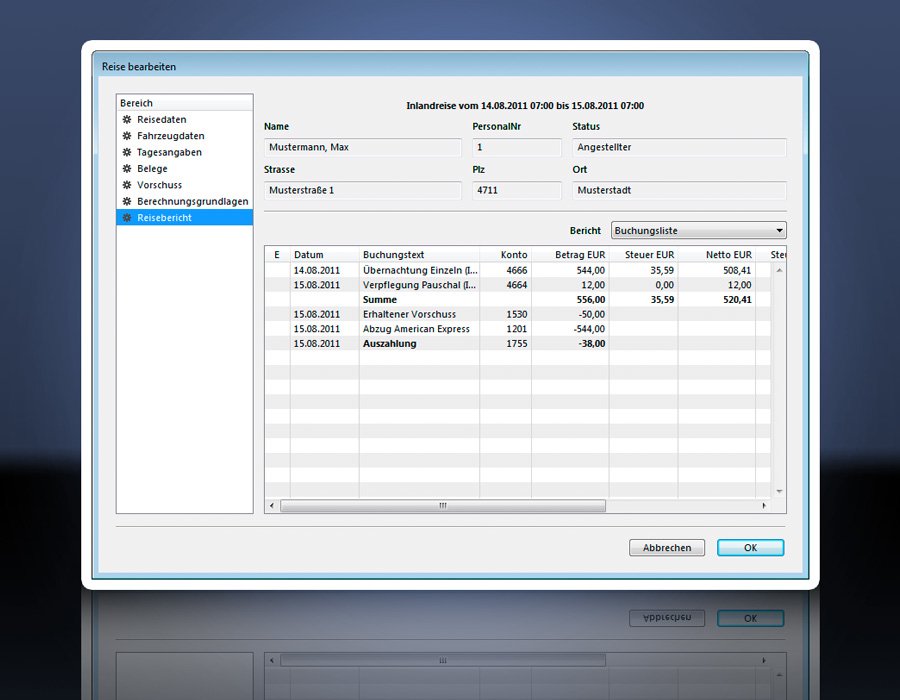
Task: Click the gear icon beside Reisebericht
Action: coord(127,218)
